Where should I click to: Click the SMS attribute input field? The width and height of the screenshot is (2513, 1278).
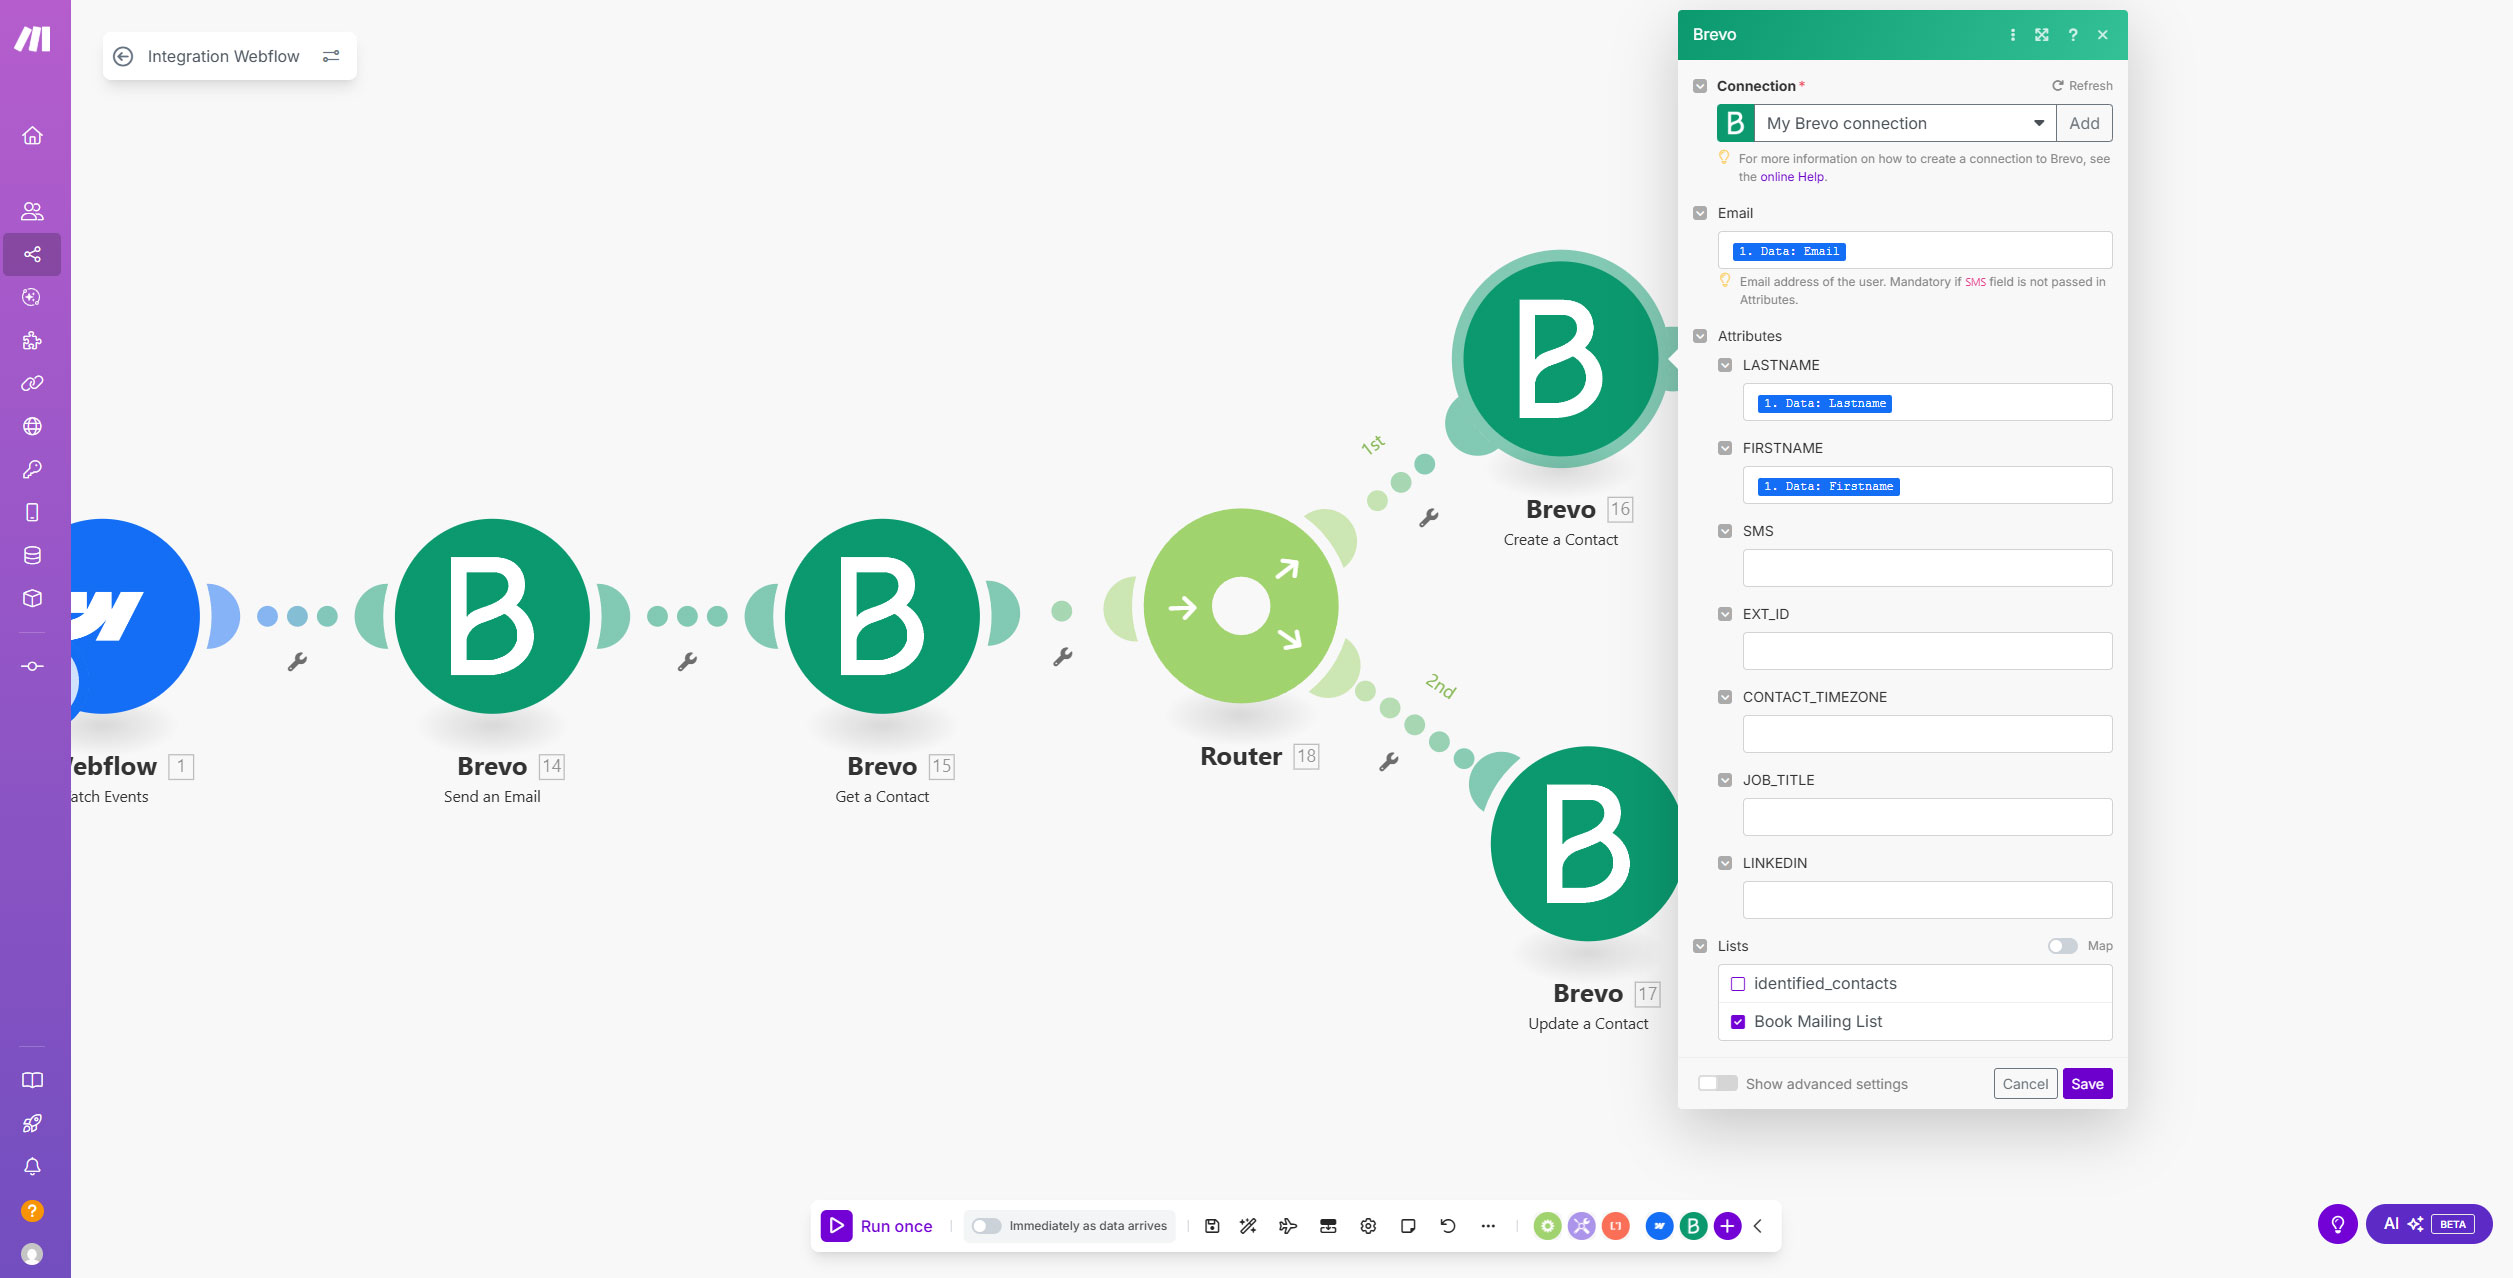1926,568
